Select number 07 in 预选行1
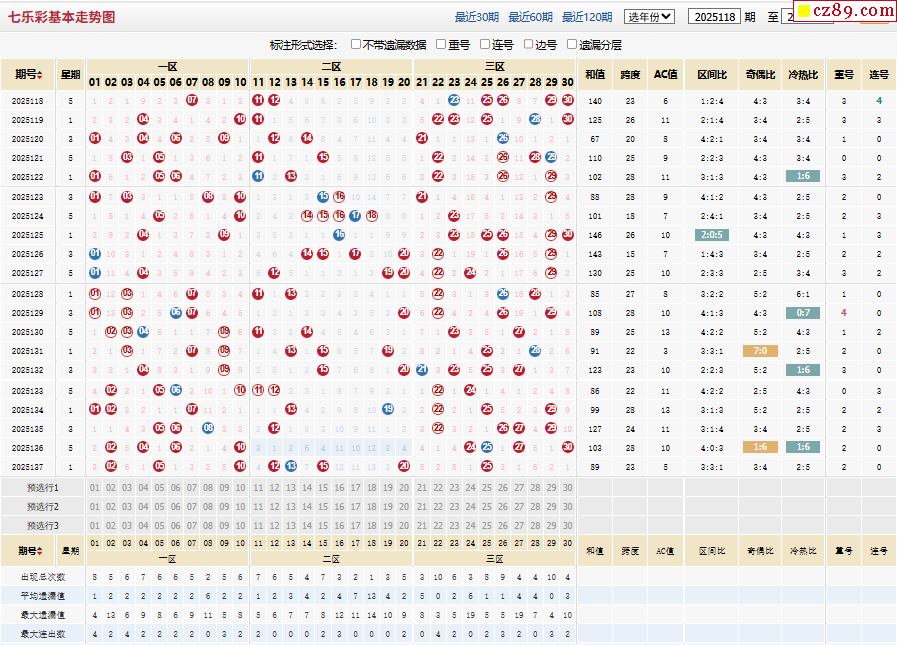Image resolution: width=897 pixels, height=645 pixels. (192, 488)
